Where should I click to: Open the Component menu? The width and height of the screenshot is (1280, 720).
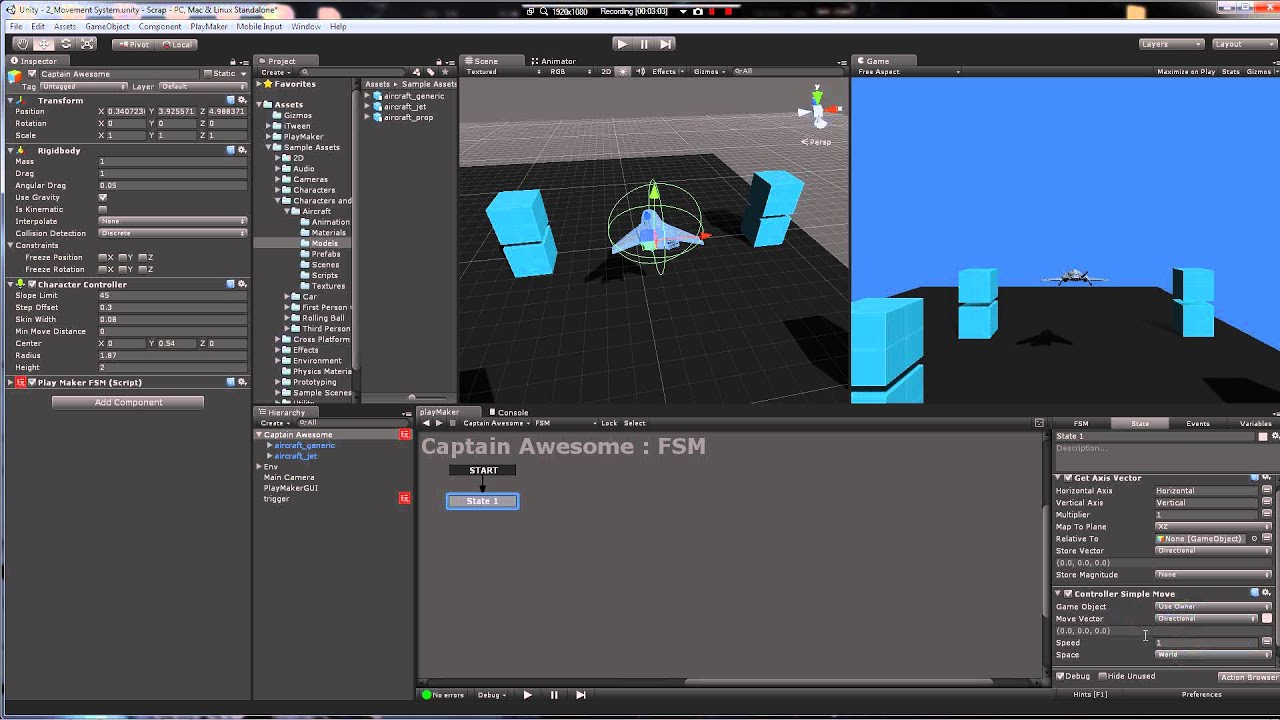160,26
